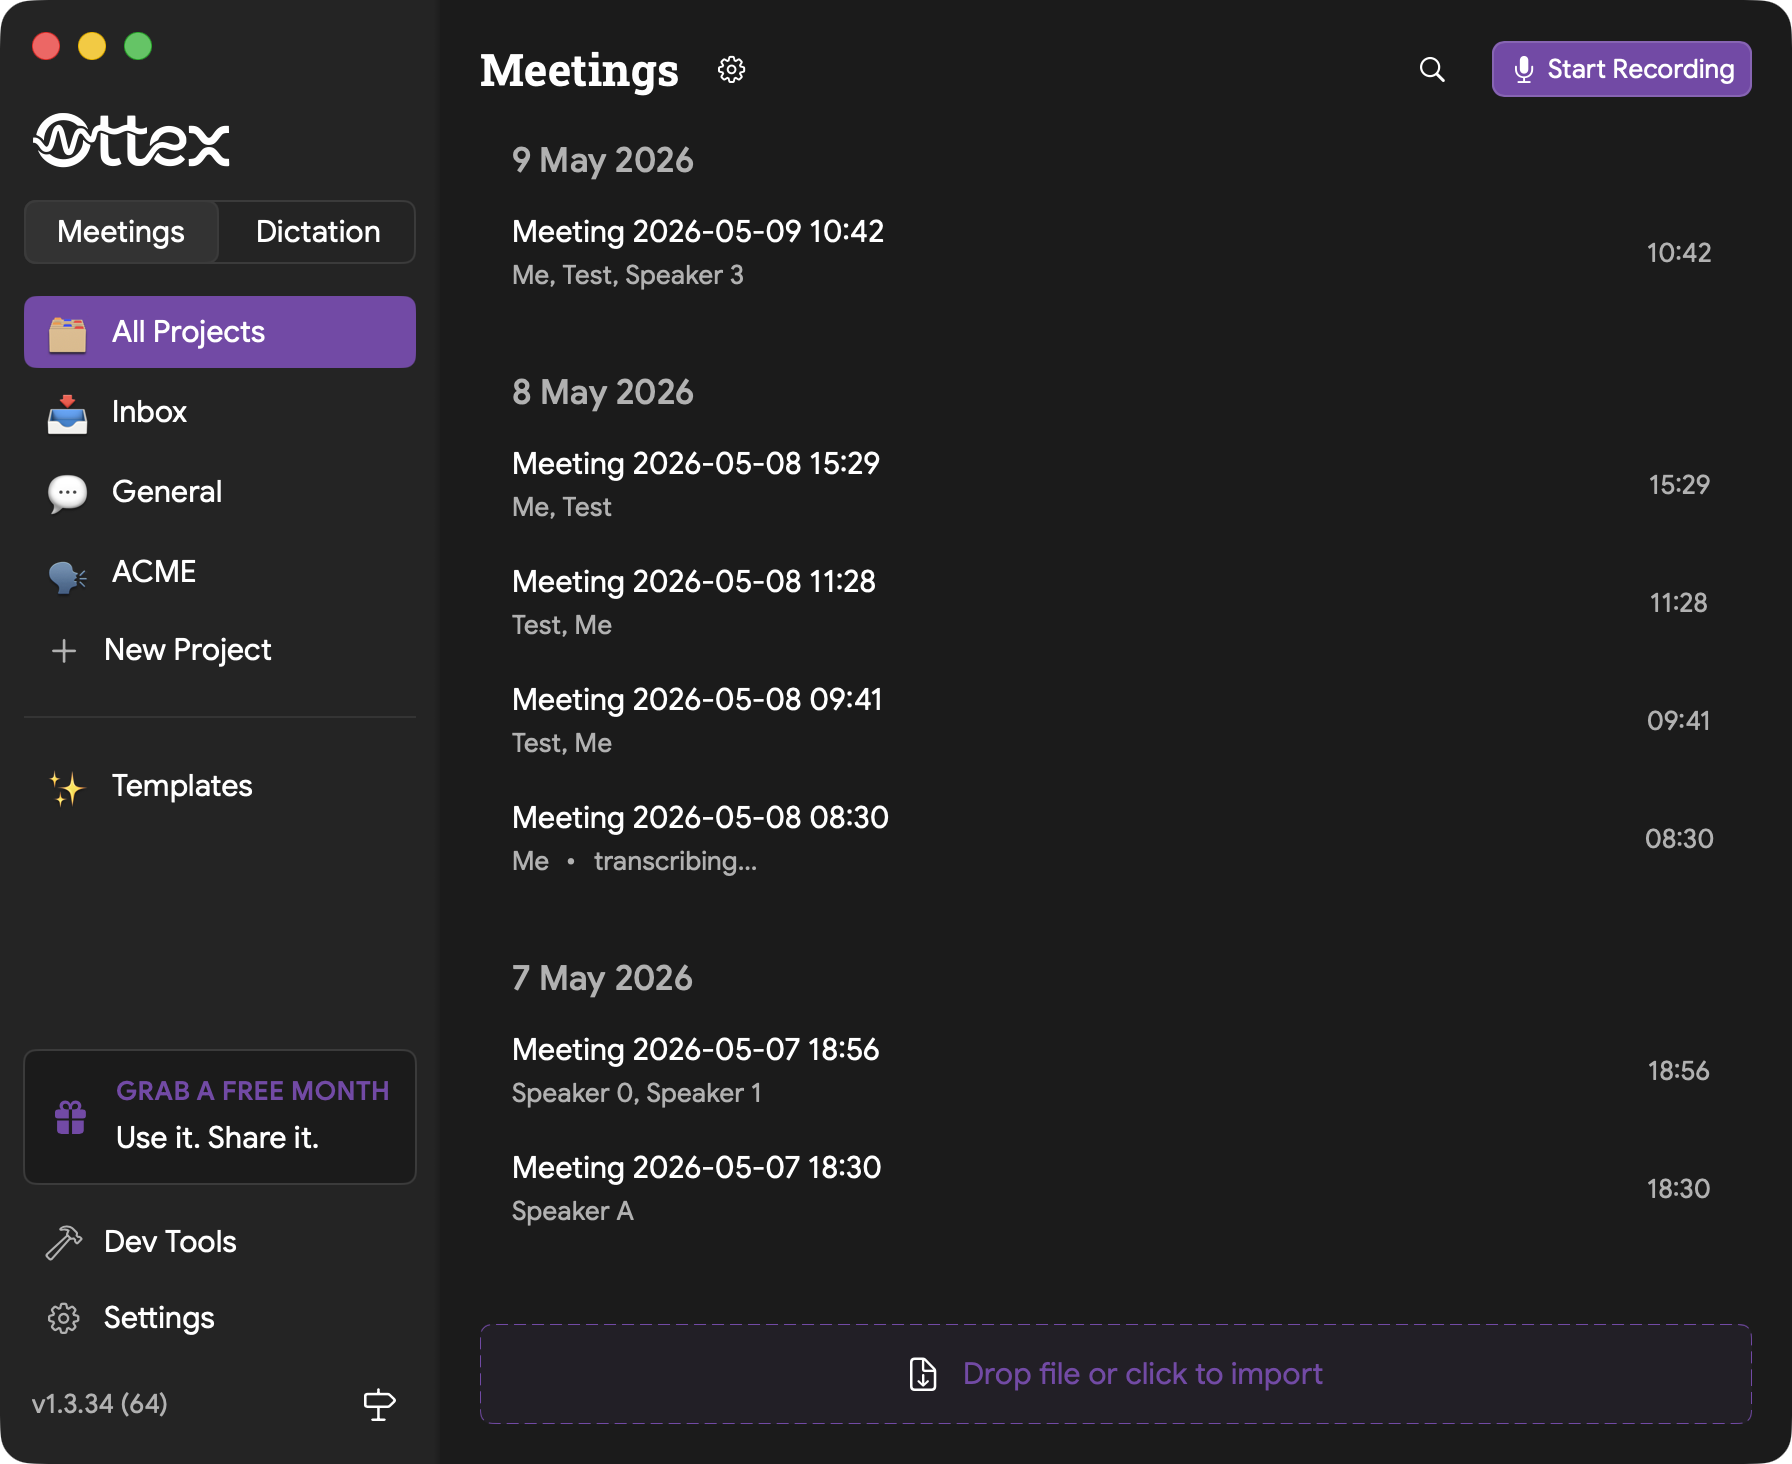Click Speaker 0, Speaker 1 participants
The image size is (1792, 1464).
pyautogui.click(x=637, y=1093)
